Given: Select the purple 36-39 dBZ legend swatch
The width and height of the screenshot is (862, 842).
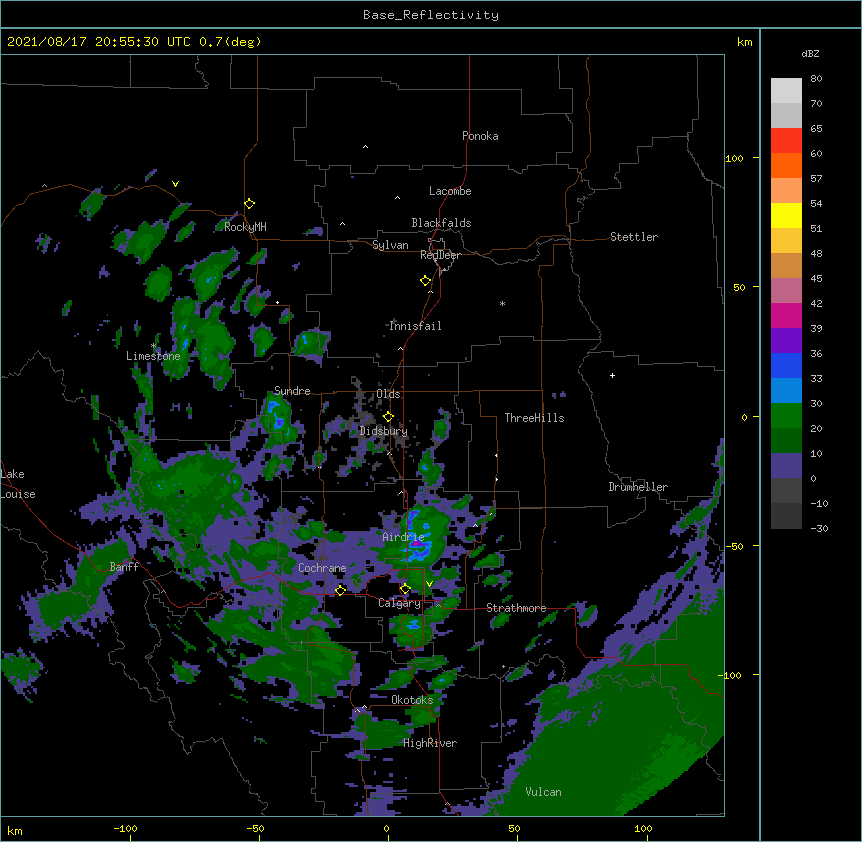Looking at the screenshot, I should (x=786, y=340).
